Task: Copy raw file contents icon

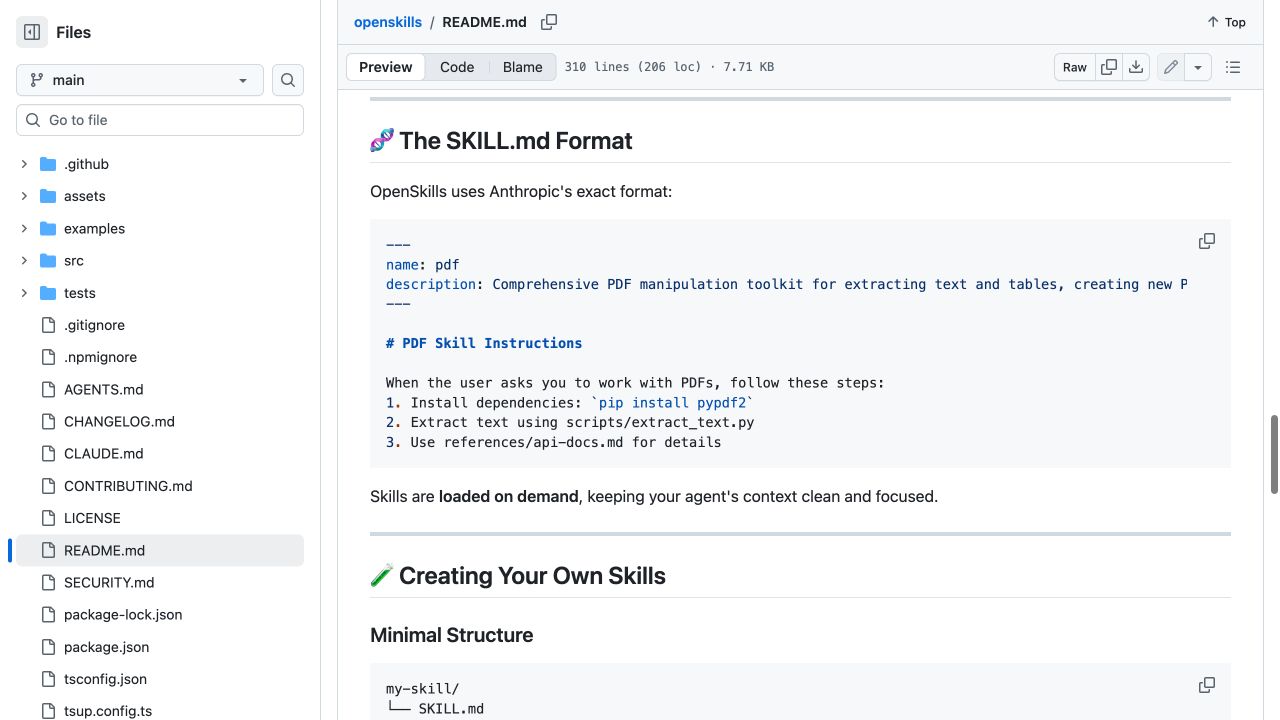Action: coord(1109,67)
